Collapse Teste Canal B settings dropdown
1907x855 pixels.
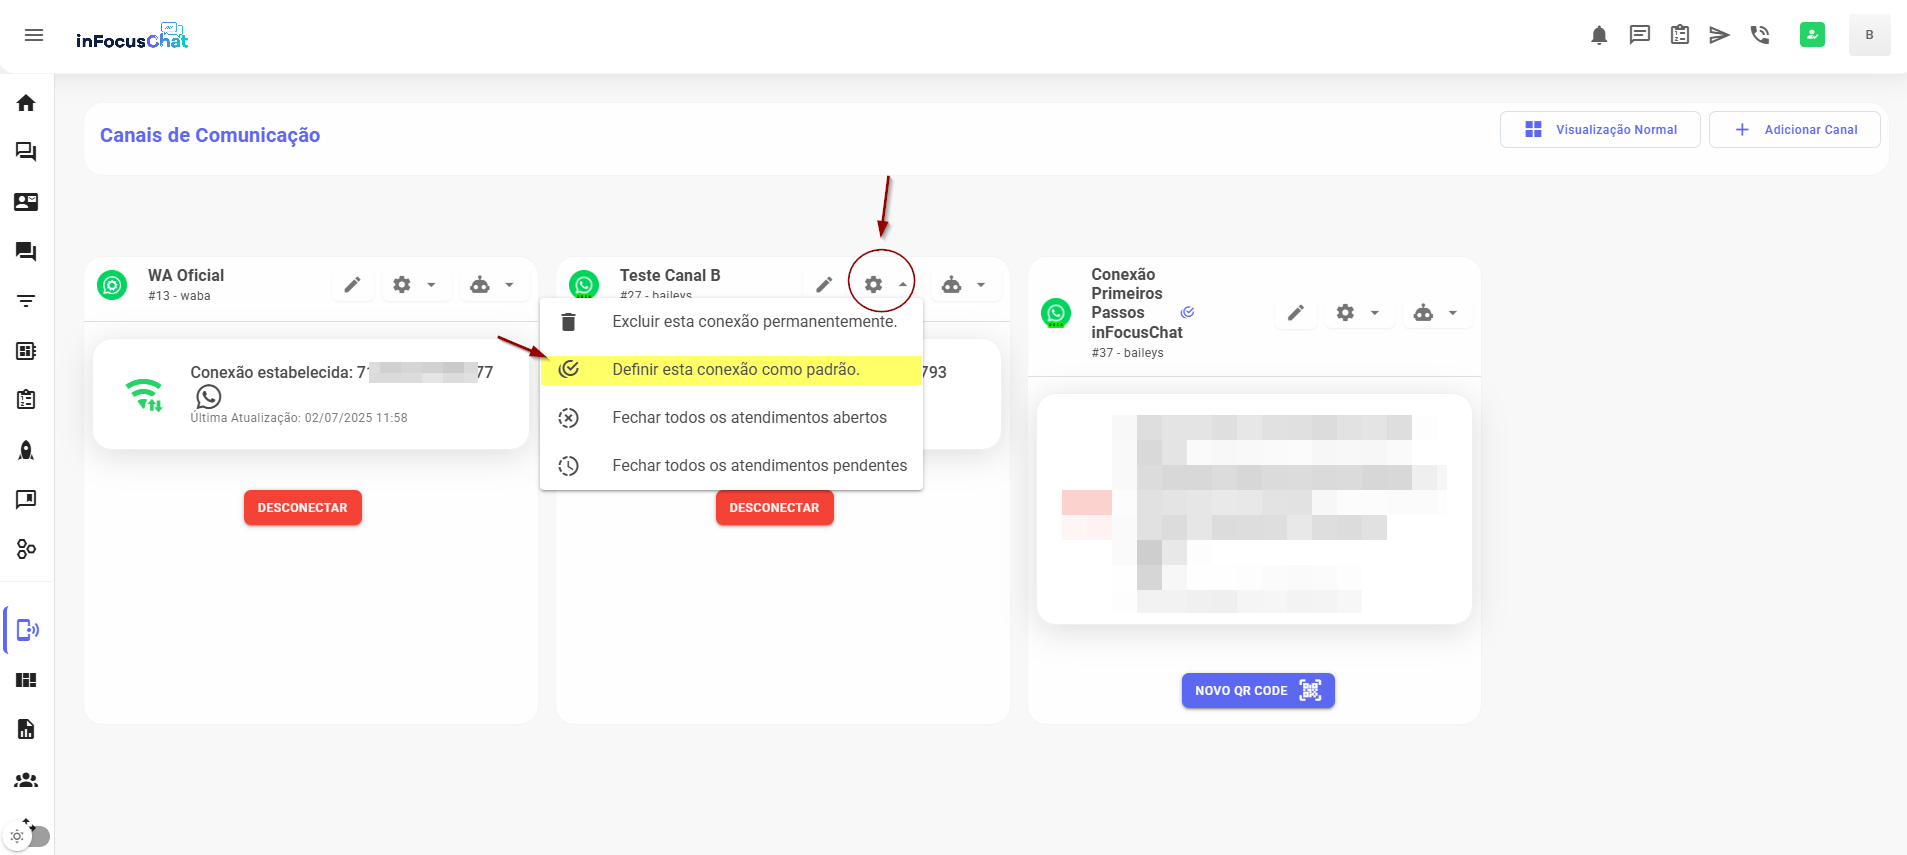coord(883,285)
